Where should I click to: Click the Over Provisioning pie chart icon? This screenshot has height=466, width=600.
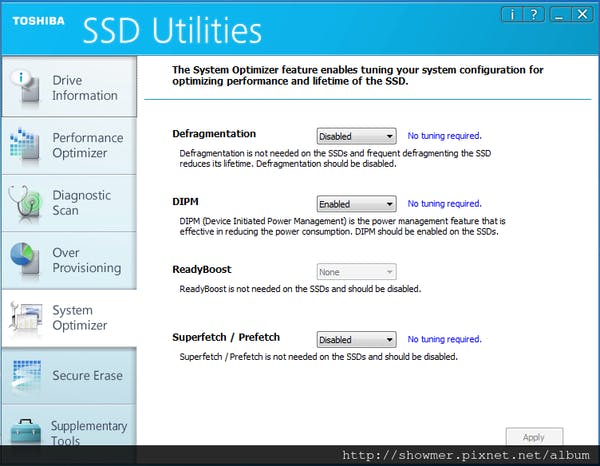click(x=24, y=260)
